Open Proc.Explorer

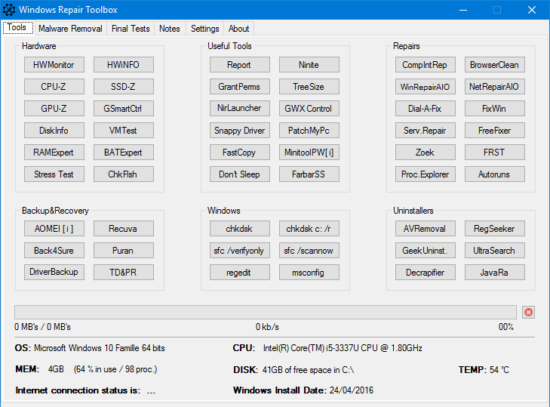pyautogui.click(x=425, y=174)
